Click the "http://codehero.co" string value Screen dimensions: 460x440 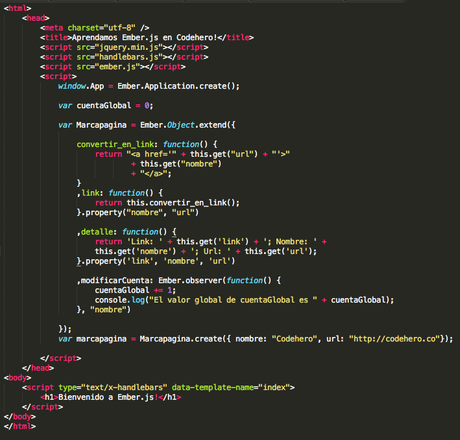(x=395, y=339)
